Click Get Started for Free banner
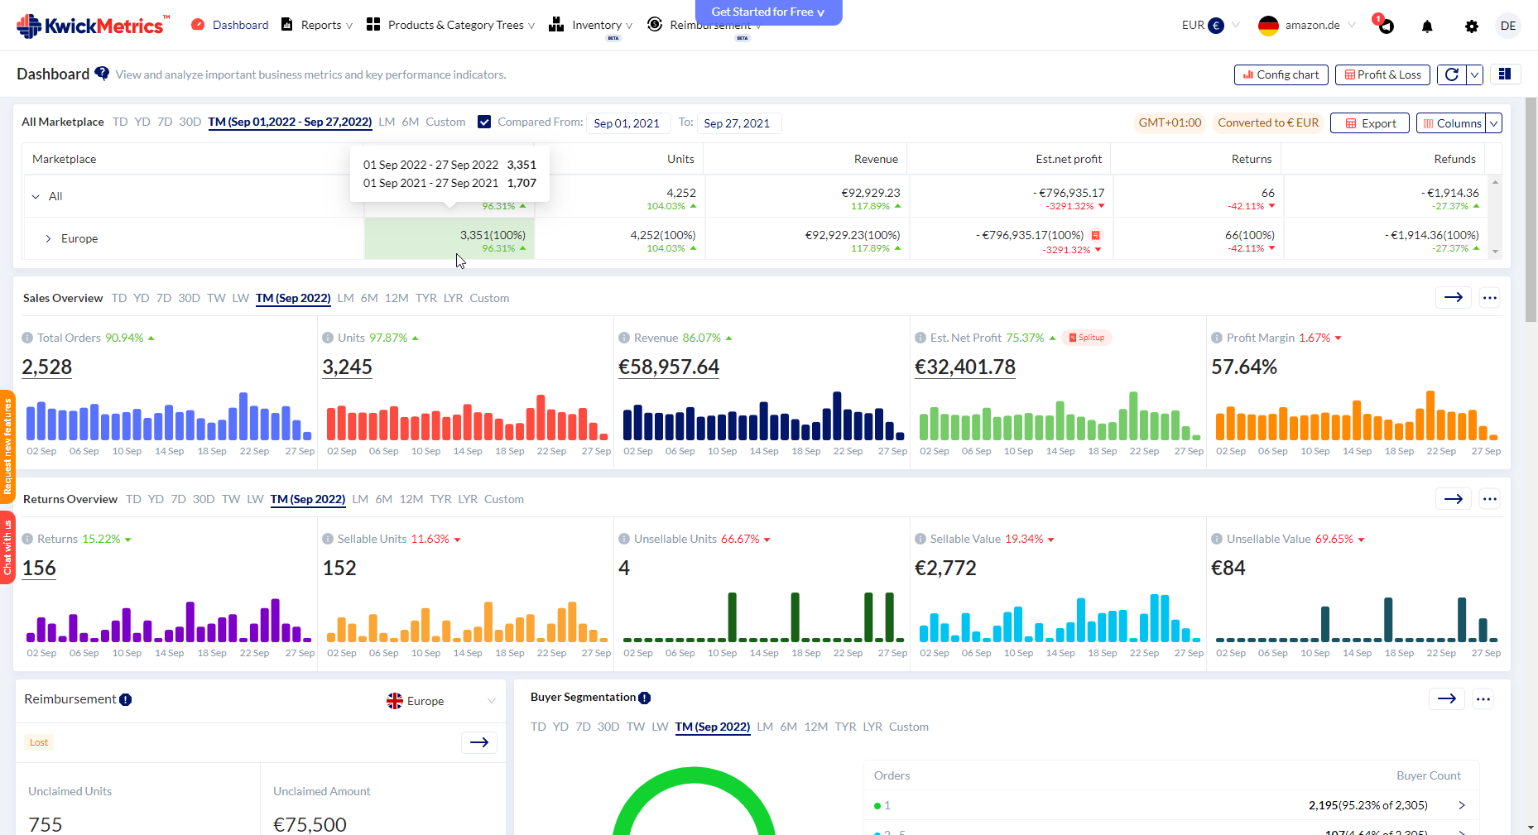 click(768, 12)
